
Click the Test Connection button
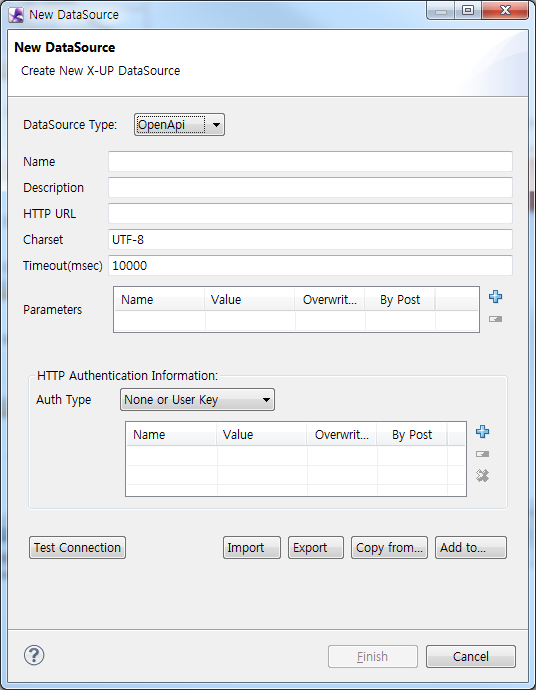click(x=77, y=547)
